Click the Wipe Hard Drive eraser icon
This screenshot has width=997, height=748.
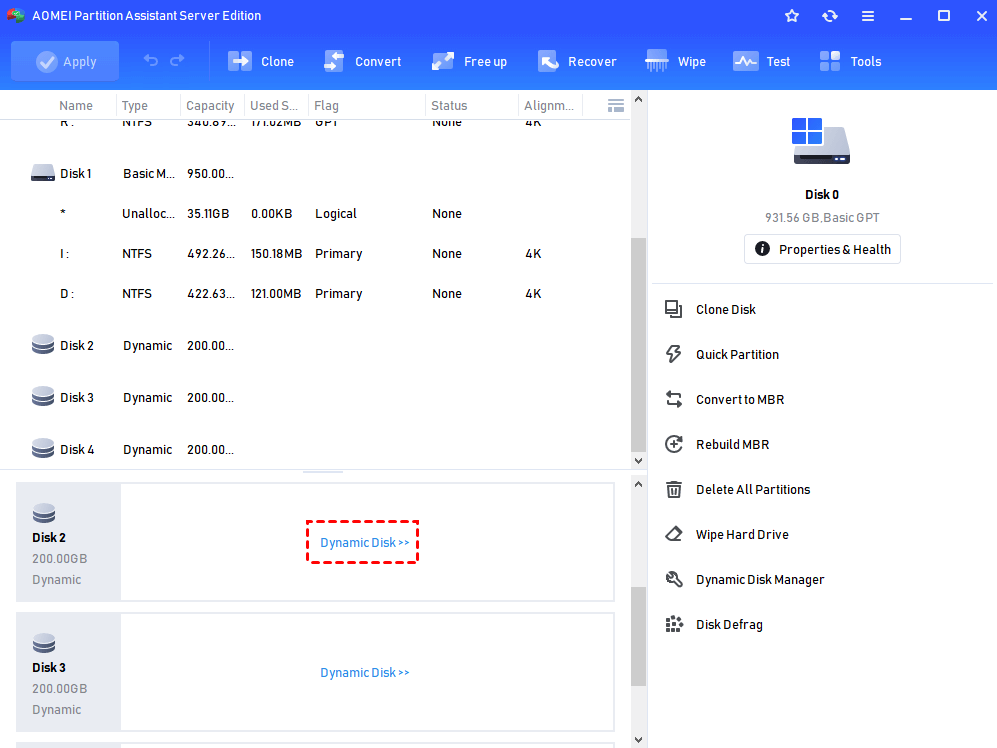[673, 534]
